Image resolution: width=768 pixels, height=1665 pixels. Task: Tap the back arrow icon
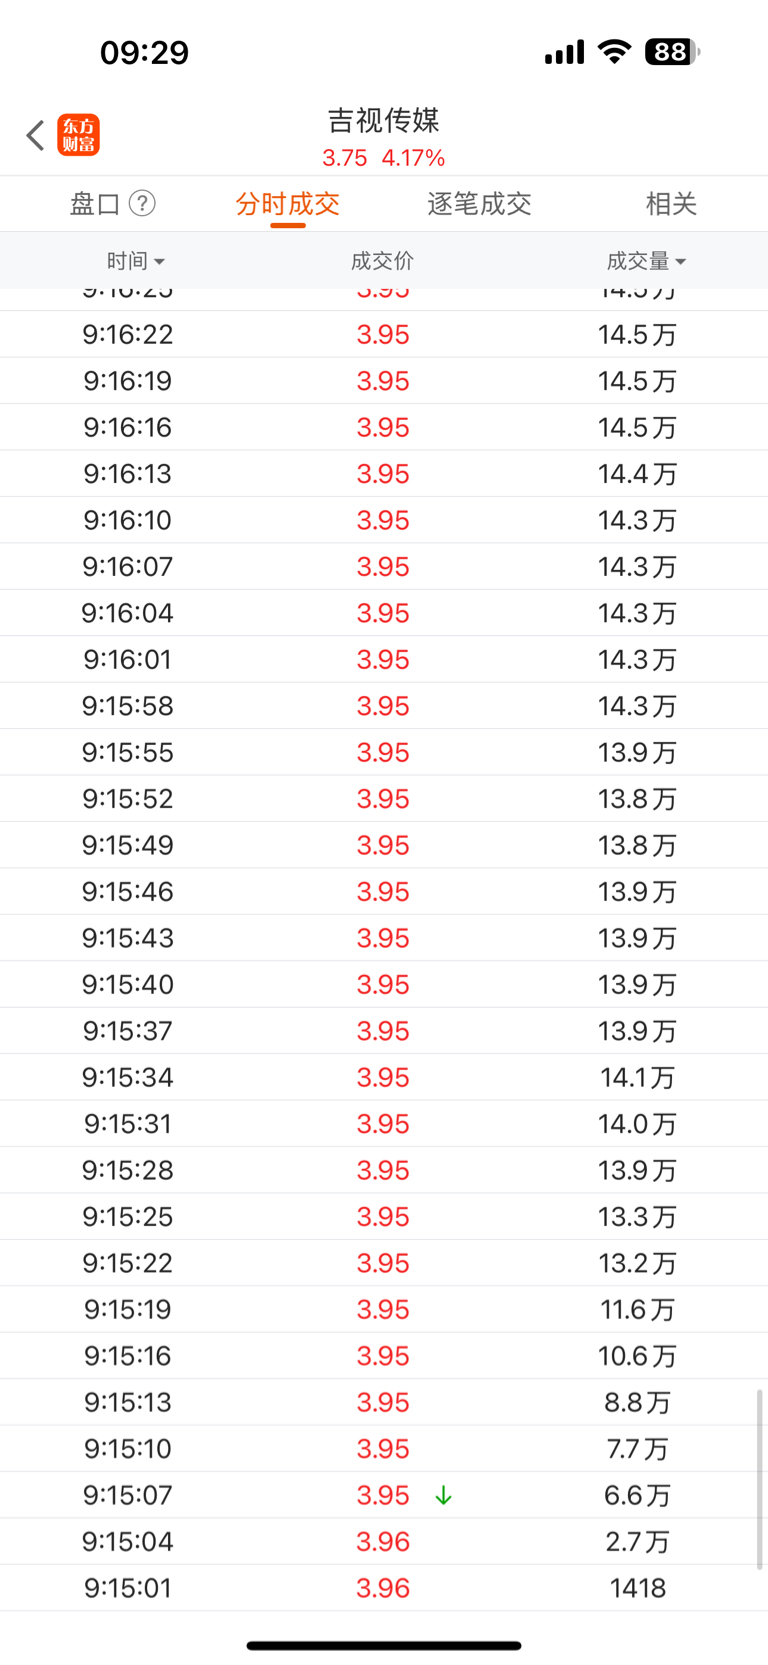tap(35, 135)
